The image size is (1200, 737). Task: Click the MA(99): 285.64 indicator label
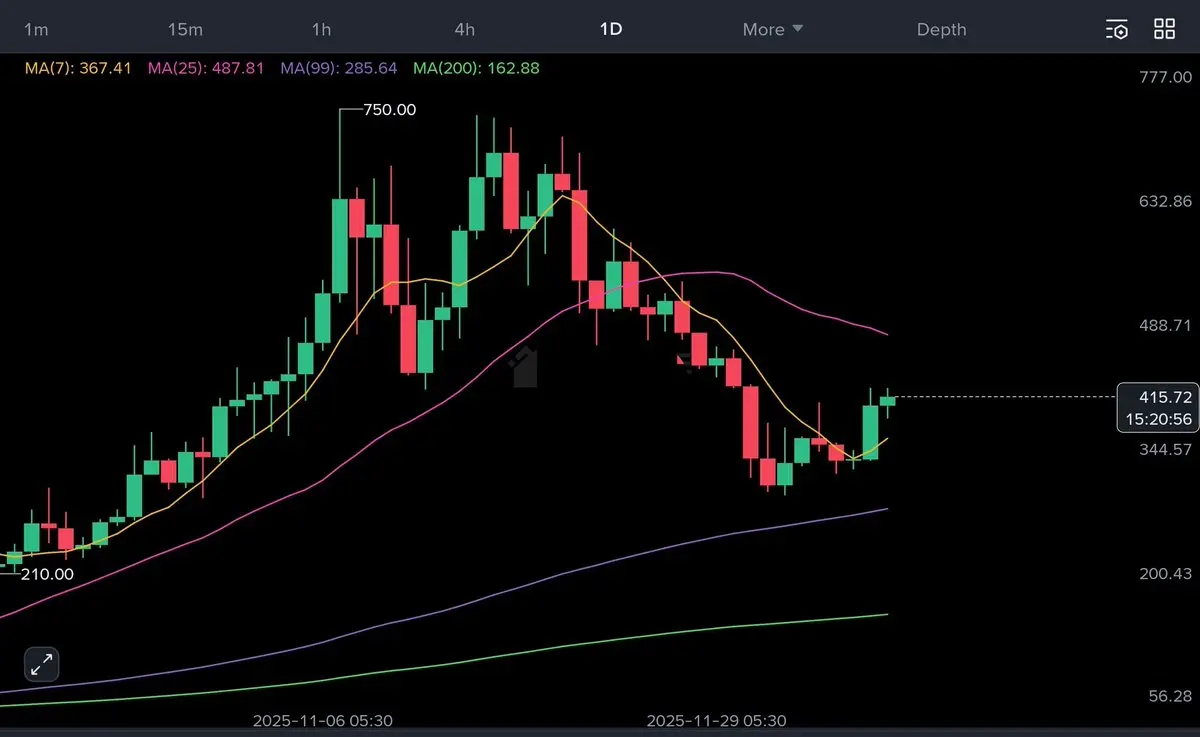tap(339, 68)
